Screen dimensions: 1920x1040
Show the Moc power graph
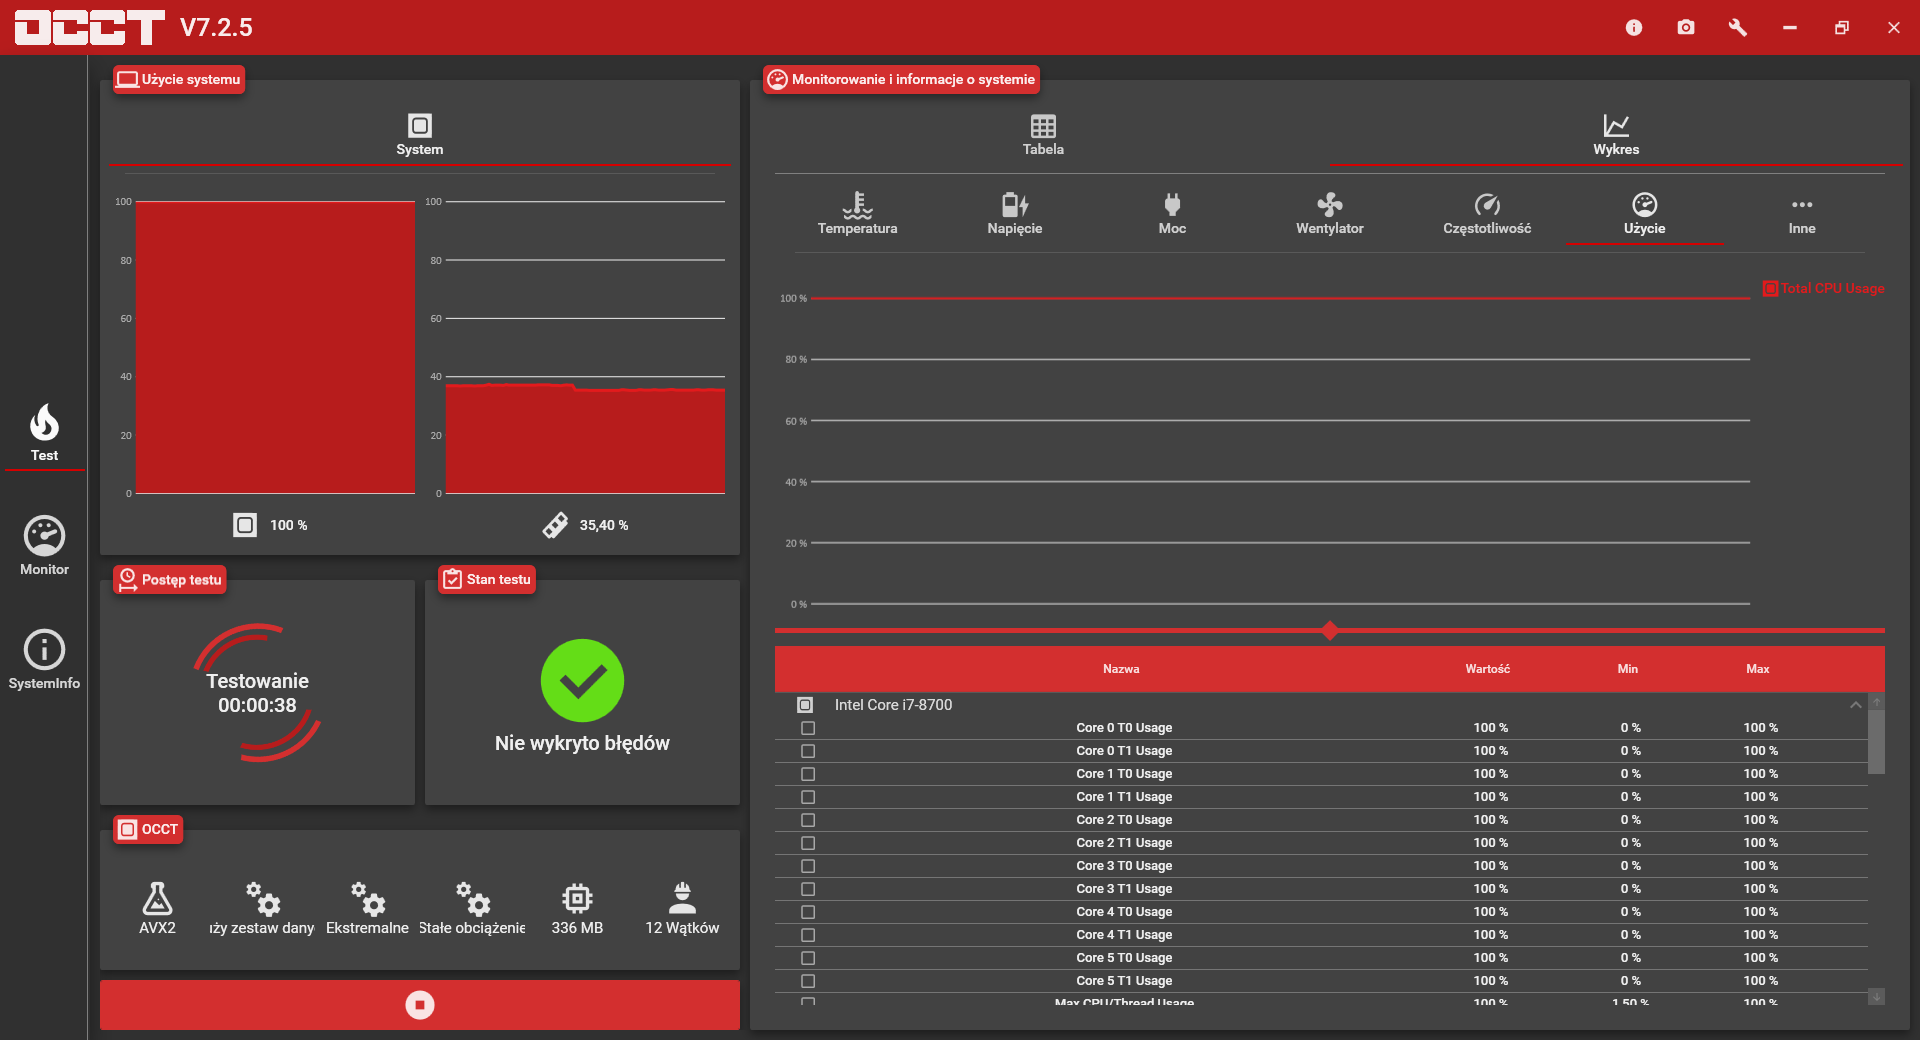1172,214
